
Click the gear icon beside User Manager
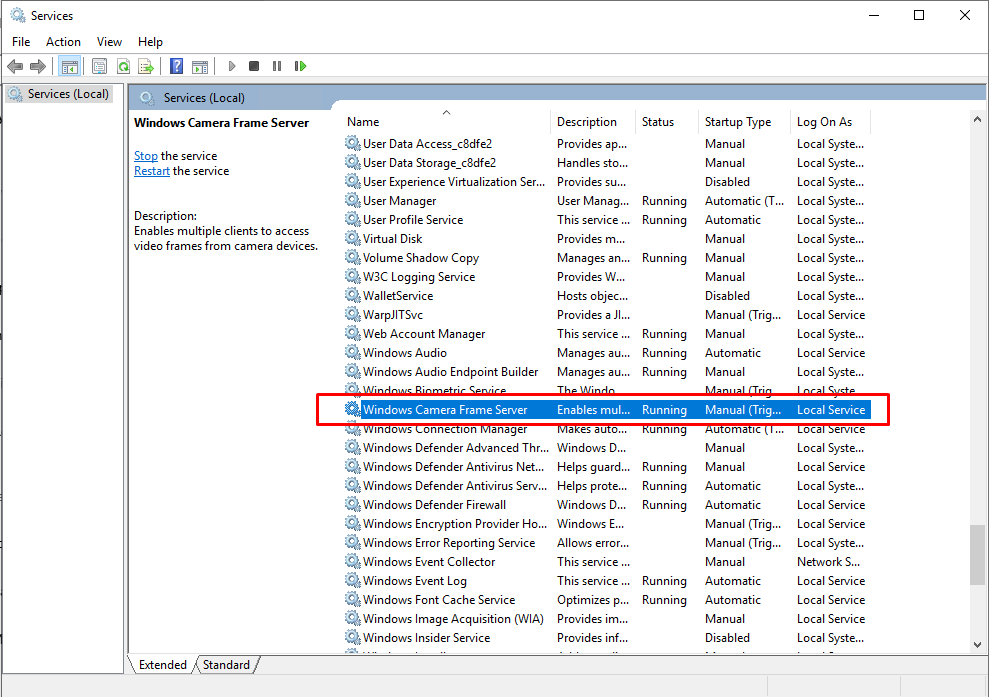[x=353, y=201]
